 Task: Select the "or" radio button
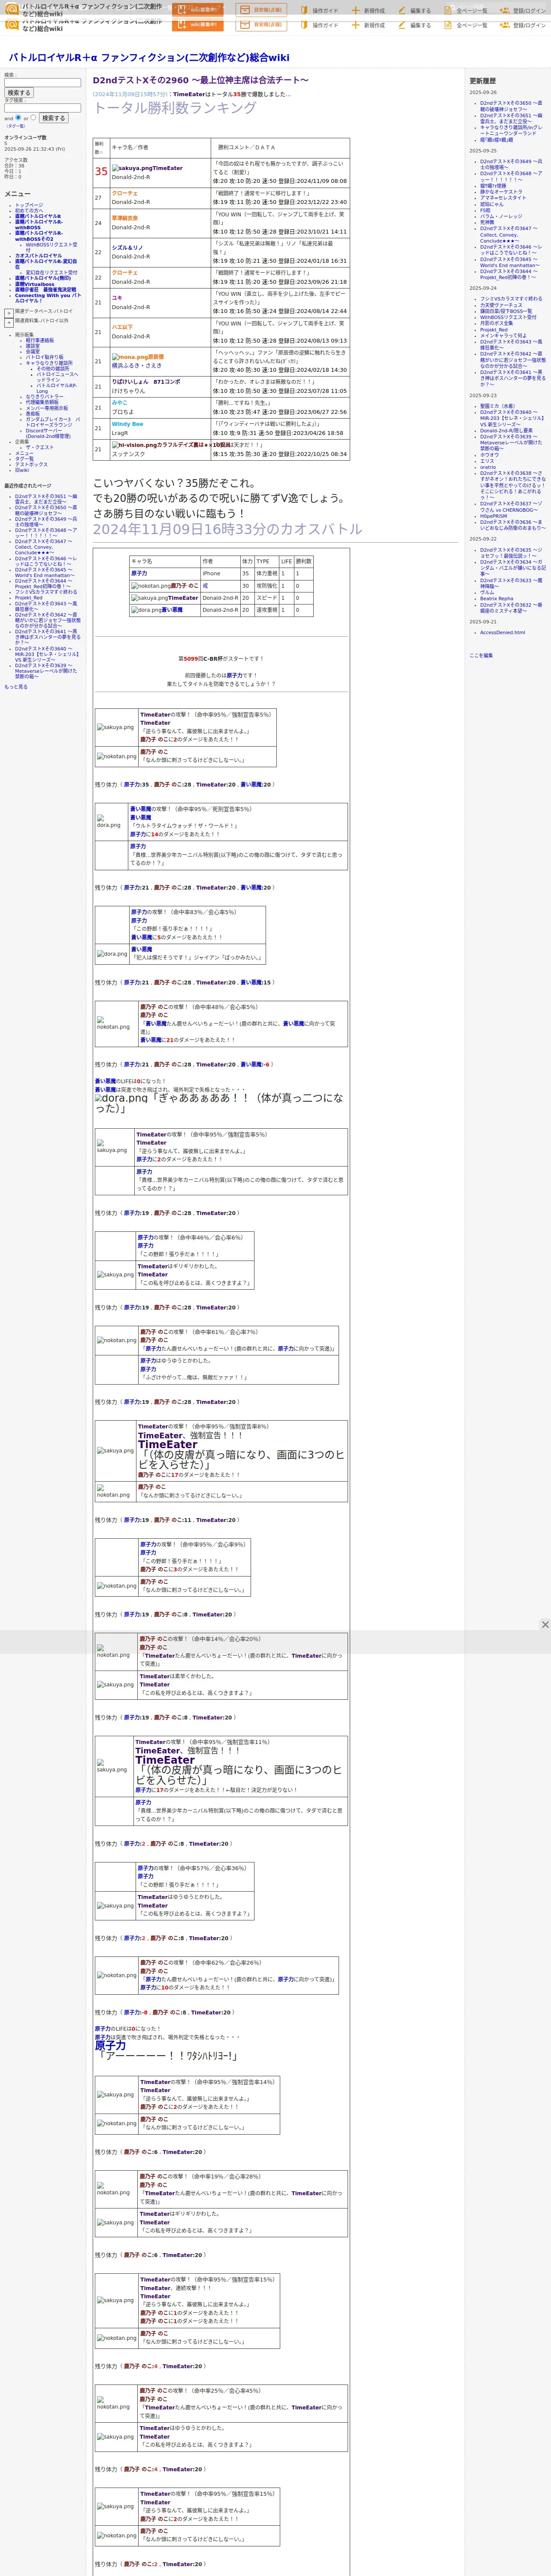click(x=33, y=118)
